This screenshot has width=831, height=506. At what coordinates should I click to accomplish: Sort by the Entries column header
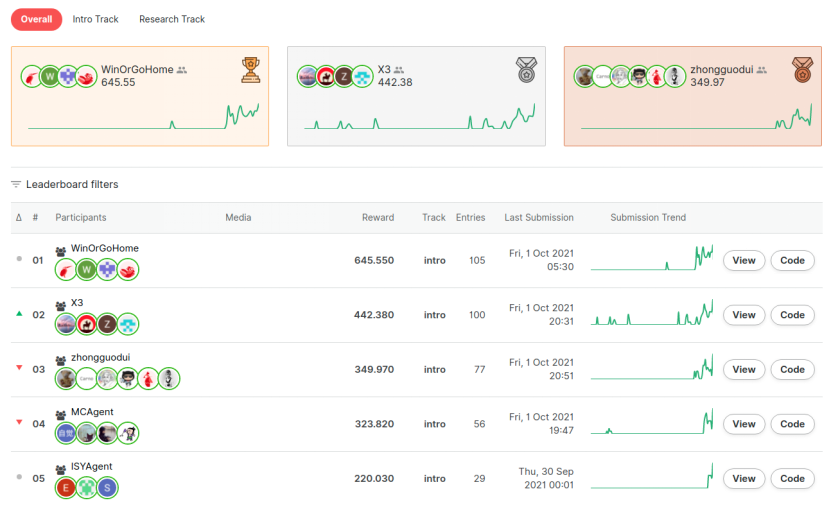click(471, 217)
